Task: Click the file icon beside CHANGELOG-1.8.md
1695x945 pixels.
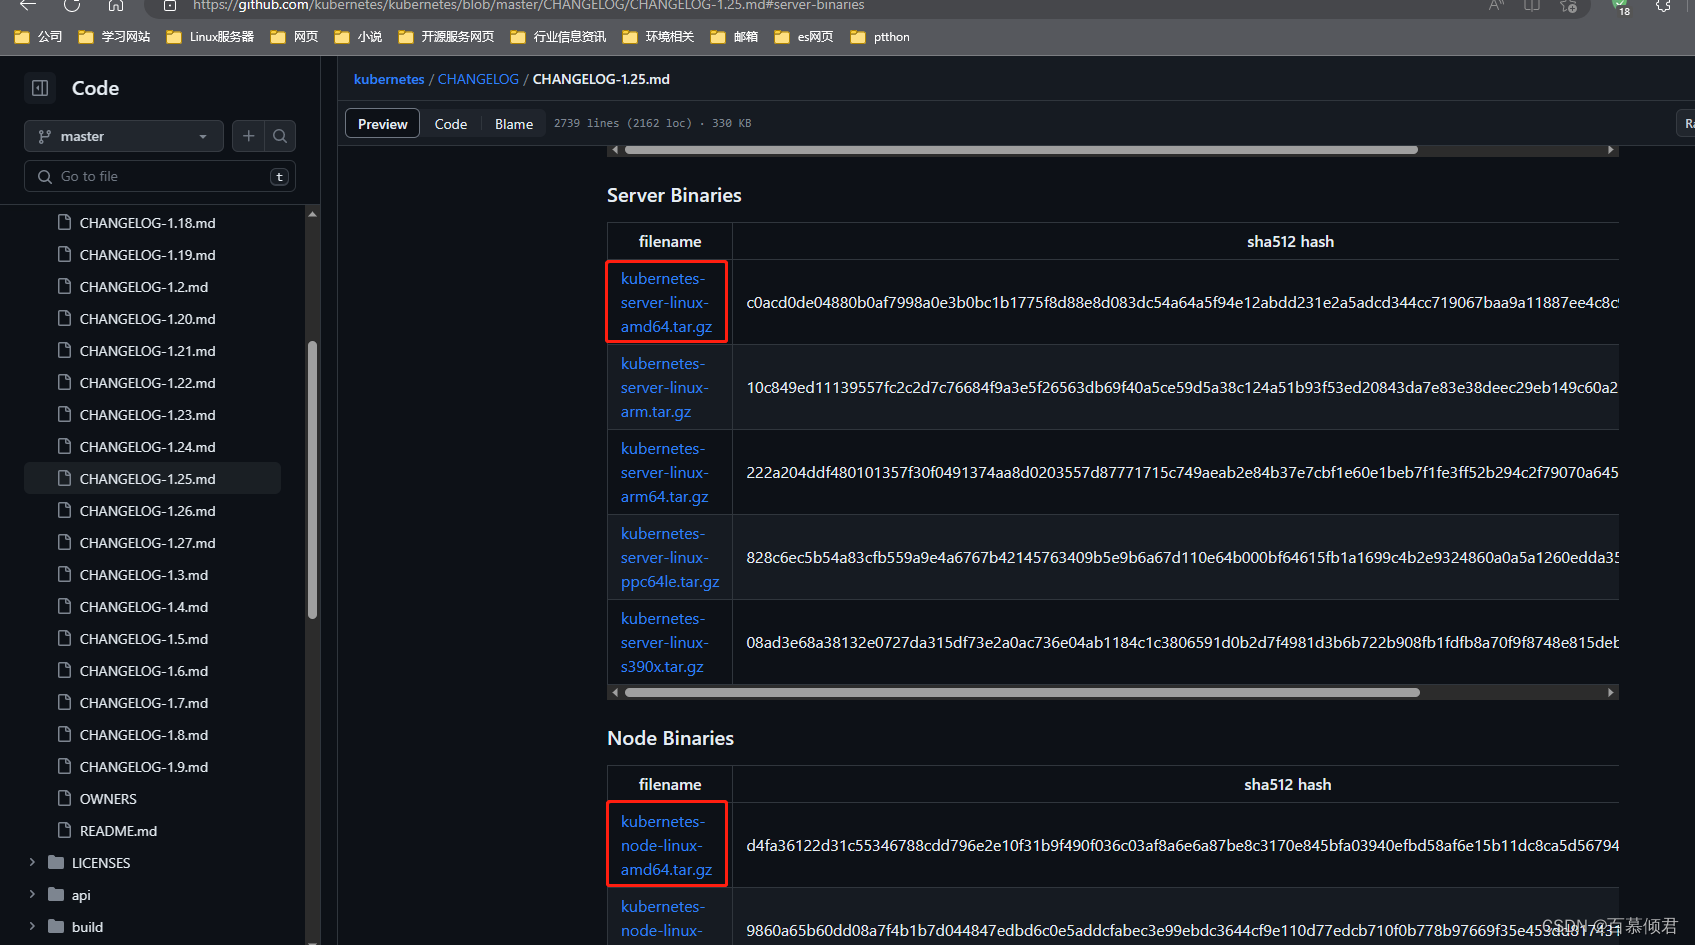Action: [x=65, y=734]
